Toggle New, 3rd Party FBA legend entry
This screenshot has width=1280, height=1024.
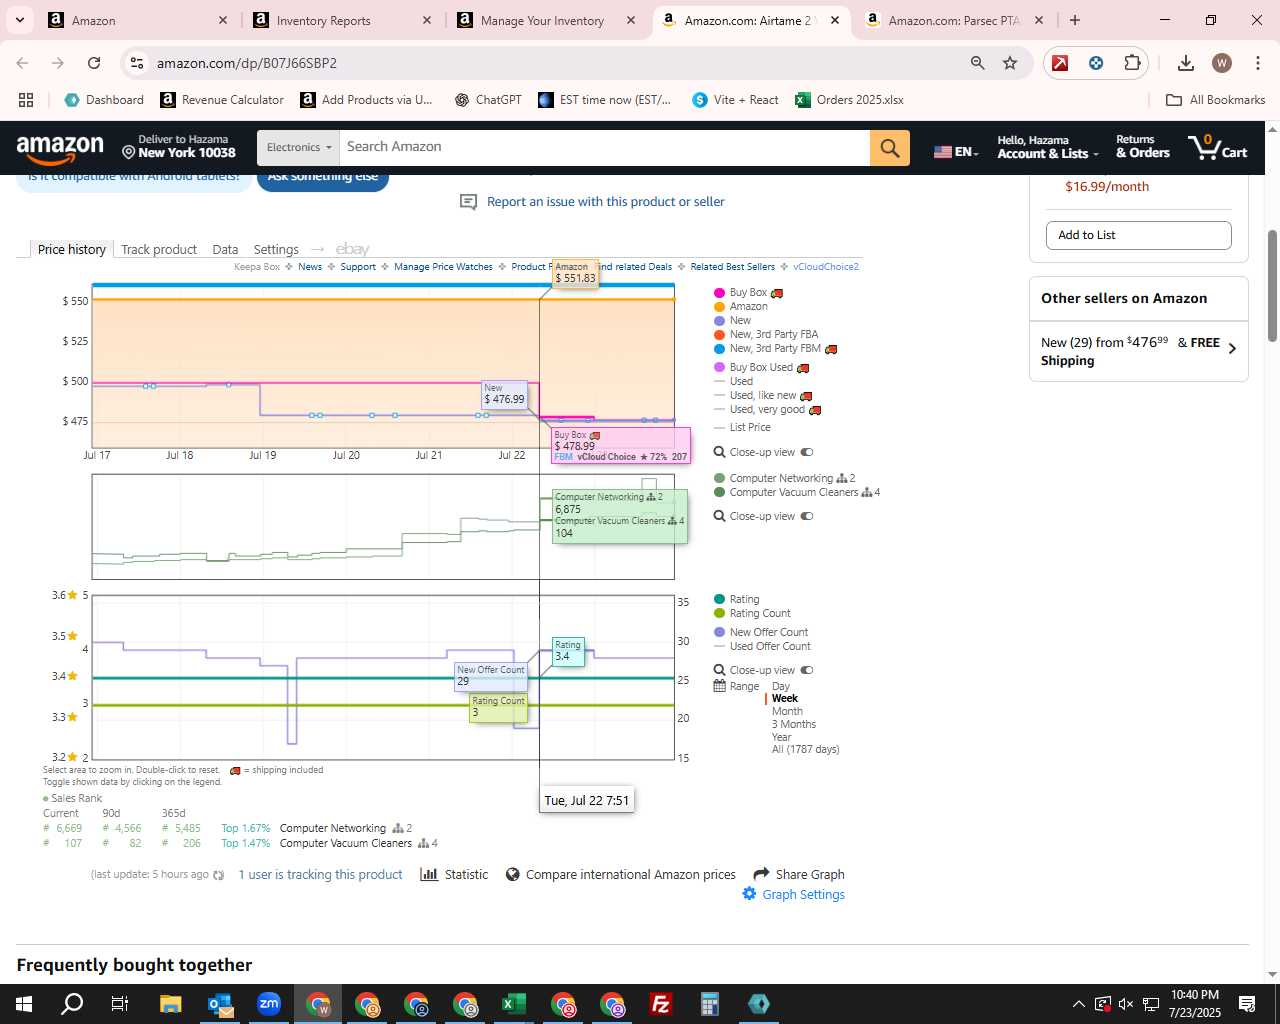coord(766,335)
